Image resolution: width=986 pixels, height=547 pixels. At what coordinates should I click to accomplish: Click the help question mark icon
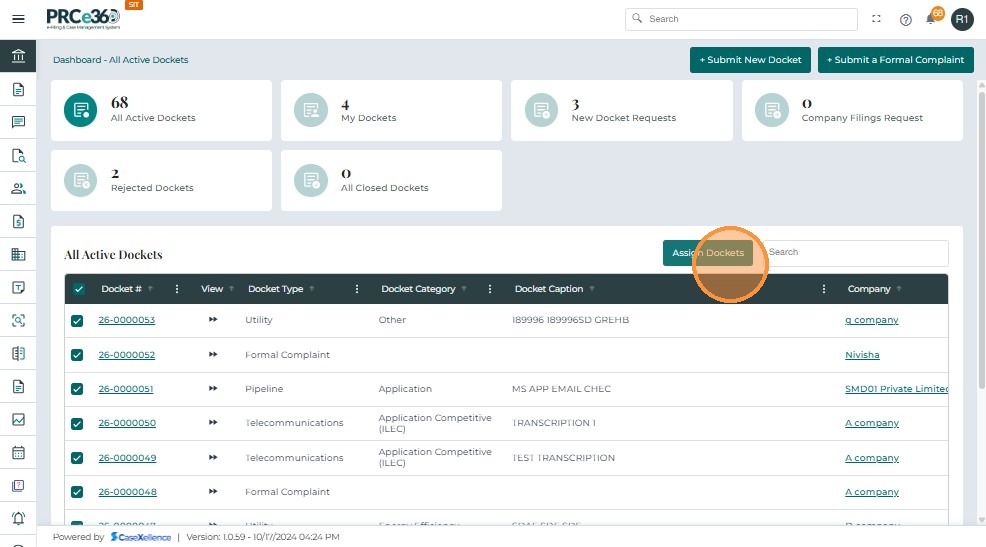905,19
